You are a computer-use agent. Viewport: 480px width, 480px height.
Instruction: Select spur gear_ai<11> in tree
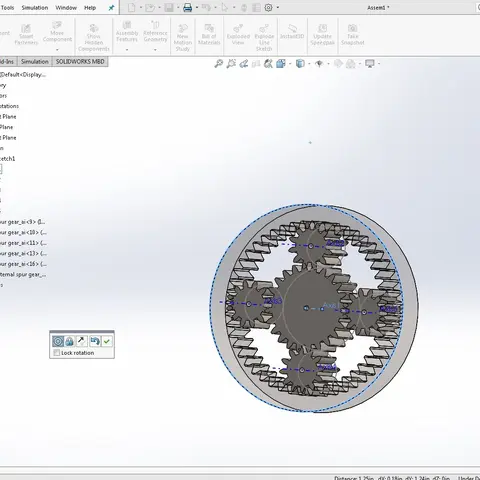click(23, 243)
